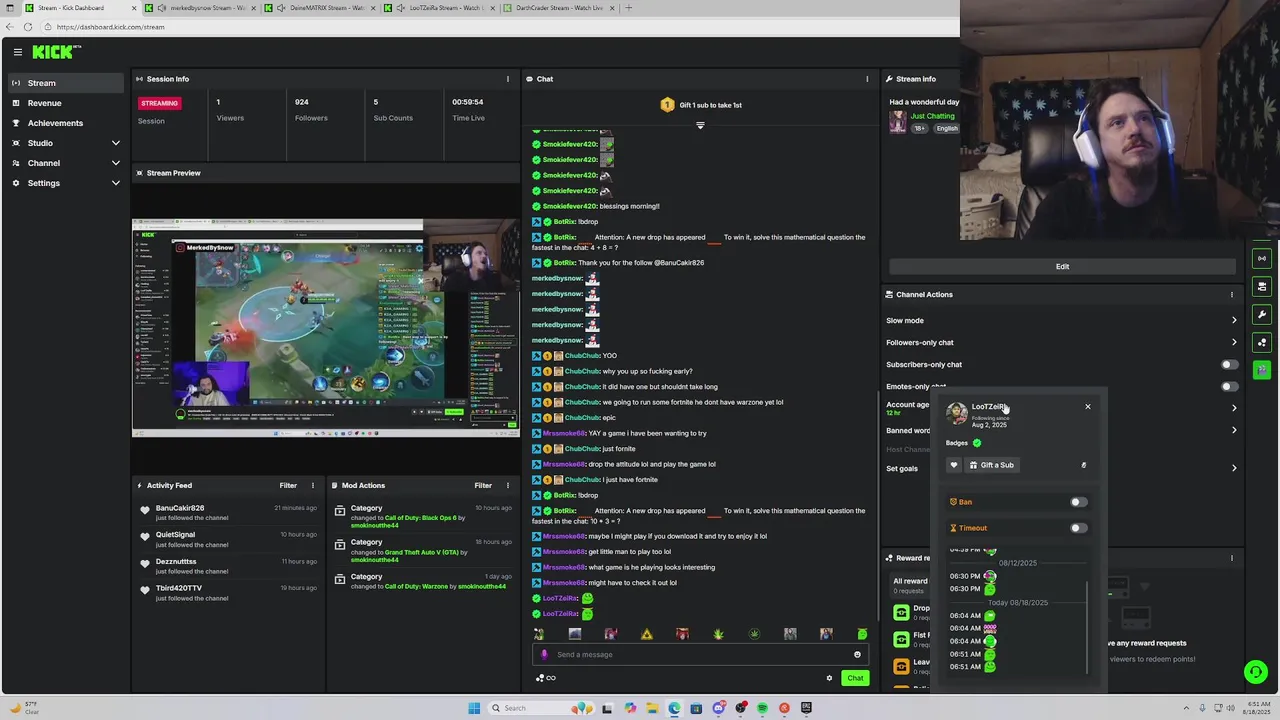Viewport: 1280px width, 720px height.
Task: Click the wrench icon in right sidebar
Action: [x=1262, y=315]
